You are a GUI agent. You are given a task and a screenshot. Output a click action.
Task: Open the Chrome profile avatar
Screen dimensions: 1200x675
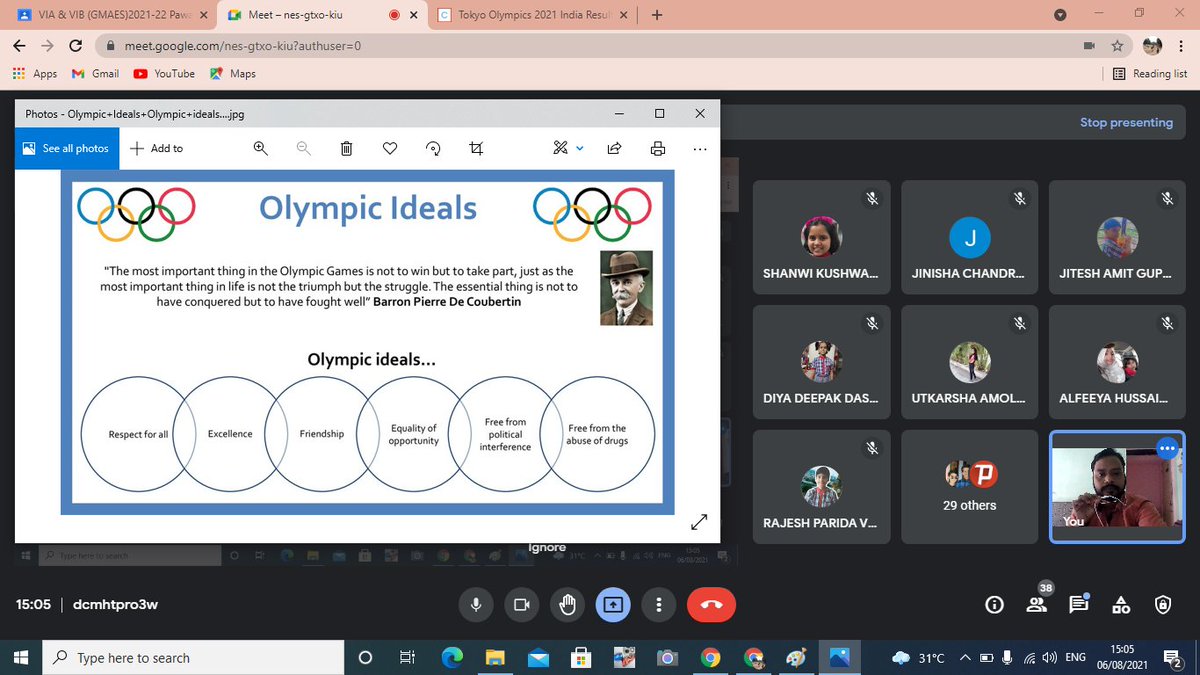(1153, 46)
